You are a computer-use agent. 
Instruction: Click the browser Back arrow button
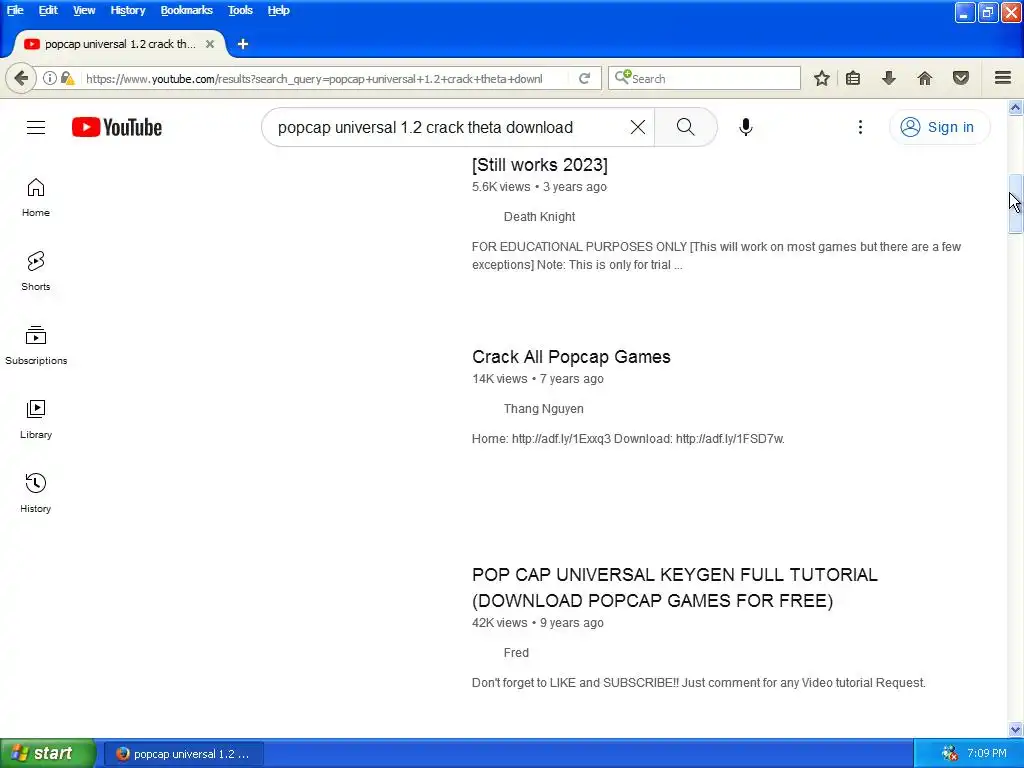coord(21,78)
